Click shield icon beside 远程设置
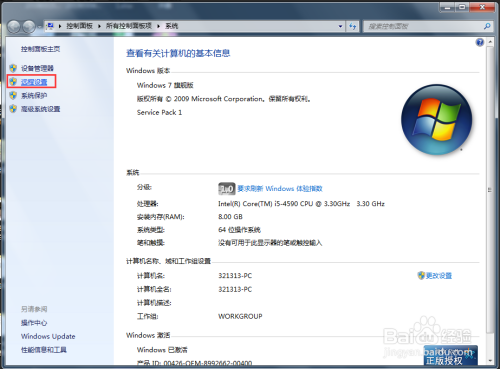This screenshot has width=500, height=369. point(13,82)
